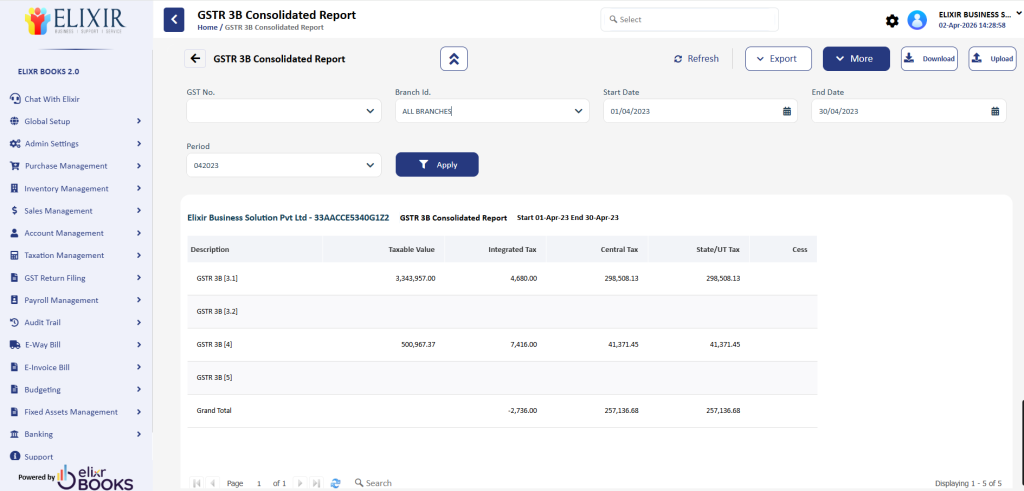Expand the Admin Settings menu
Viewport: 1024px width, 491px height.
coord(75,144)
